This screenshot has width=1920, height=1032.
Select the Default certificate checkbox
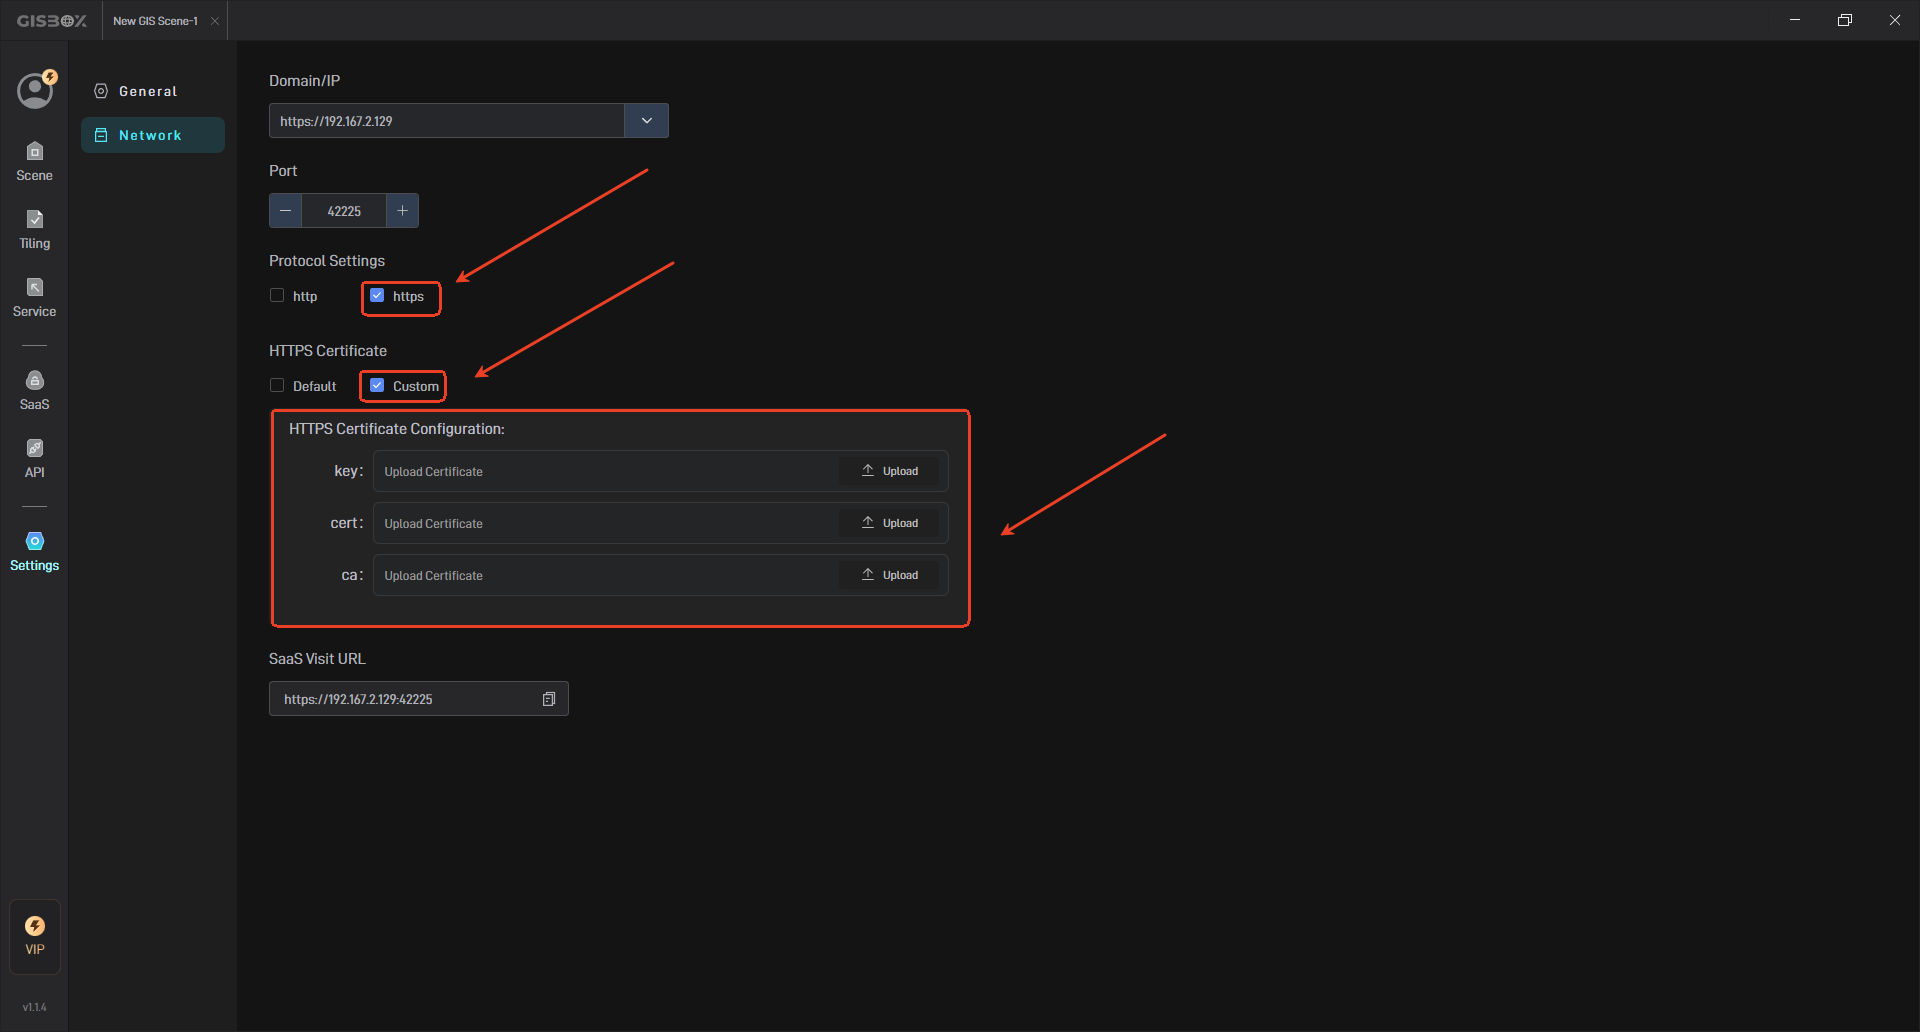pos(277,386)
